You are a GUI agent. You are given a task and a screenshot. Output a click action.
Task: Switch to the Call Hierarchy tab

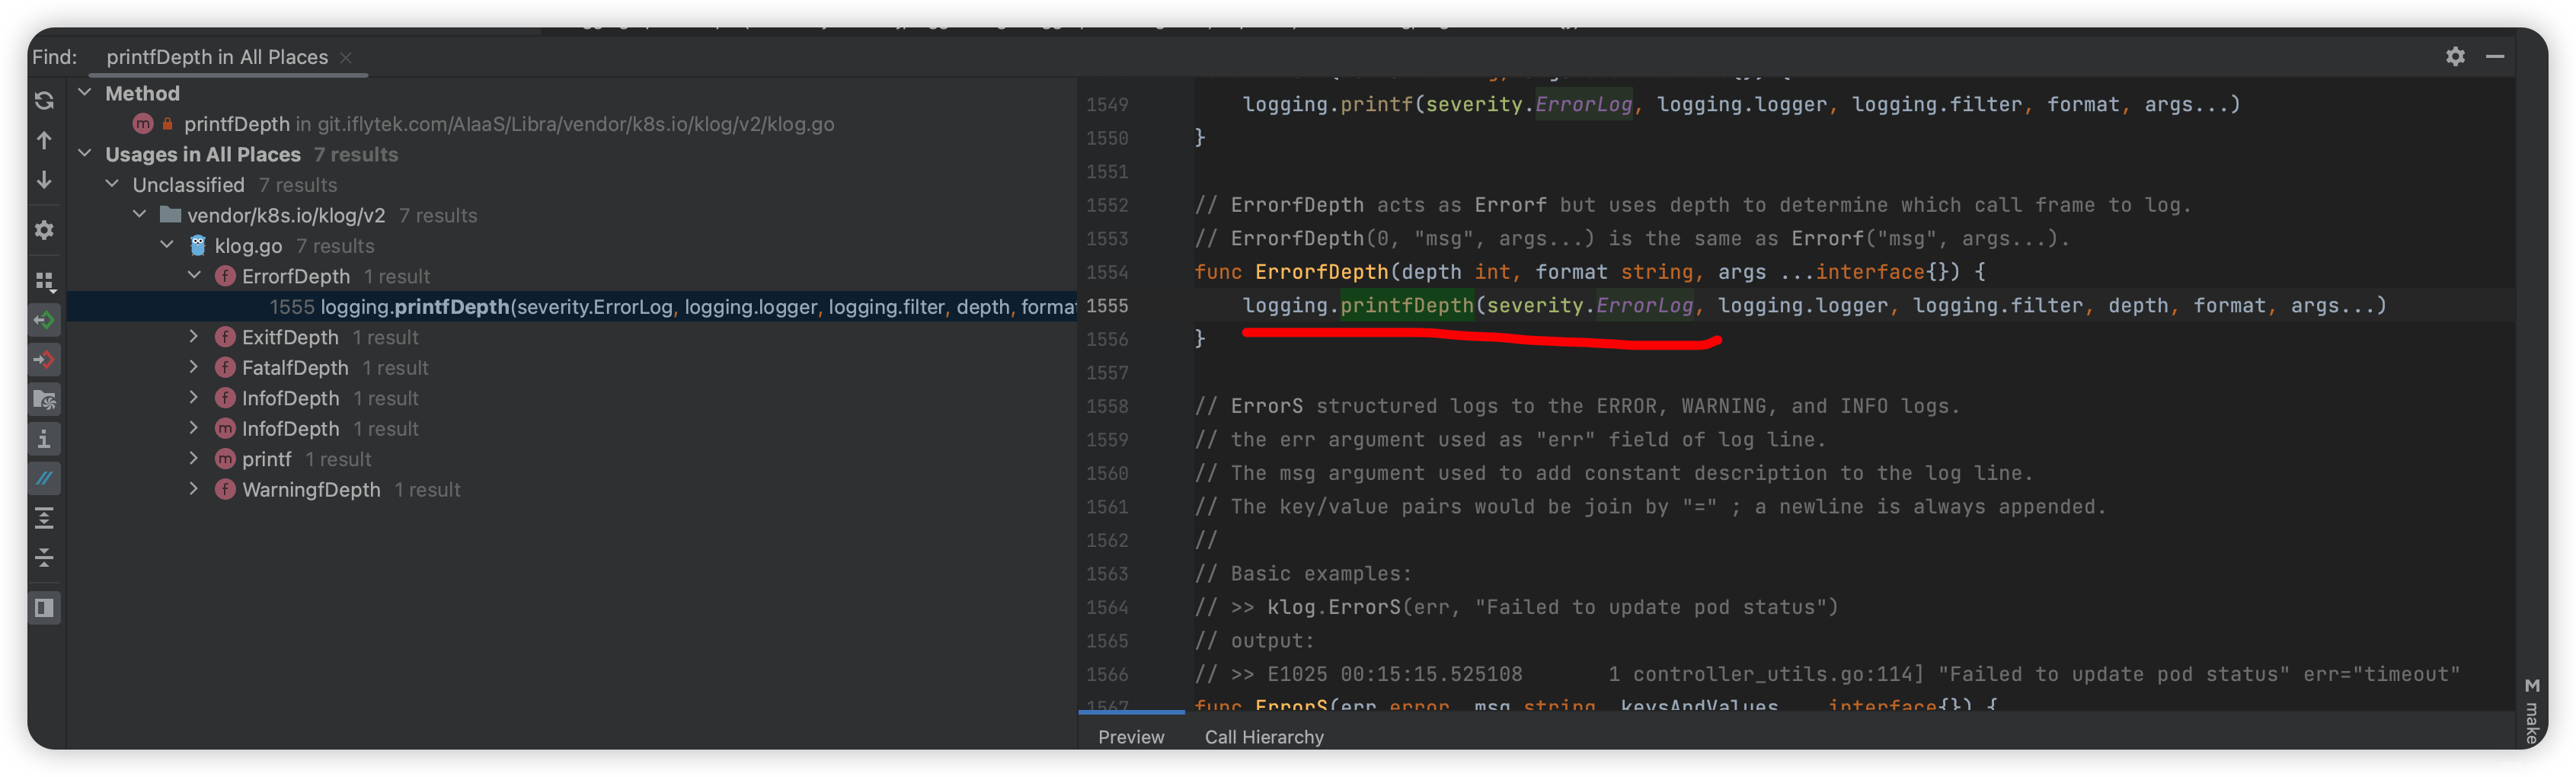point(1264,737)
